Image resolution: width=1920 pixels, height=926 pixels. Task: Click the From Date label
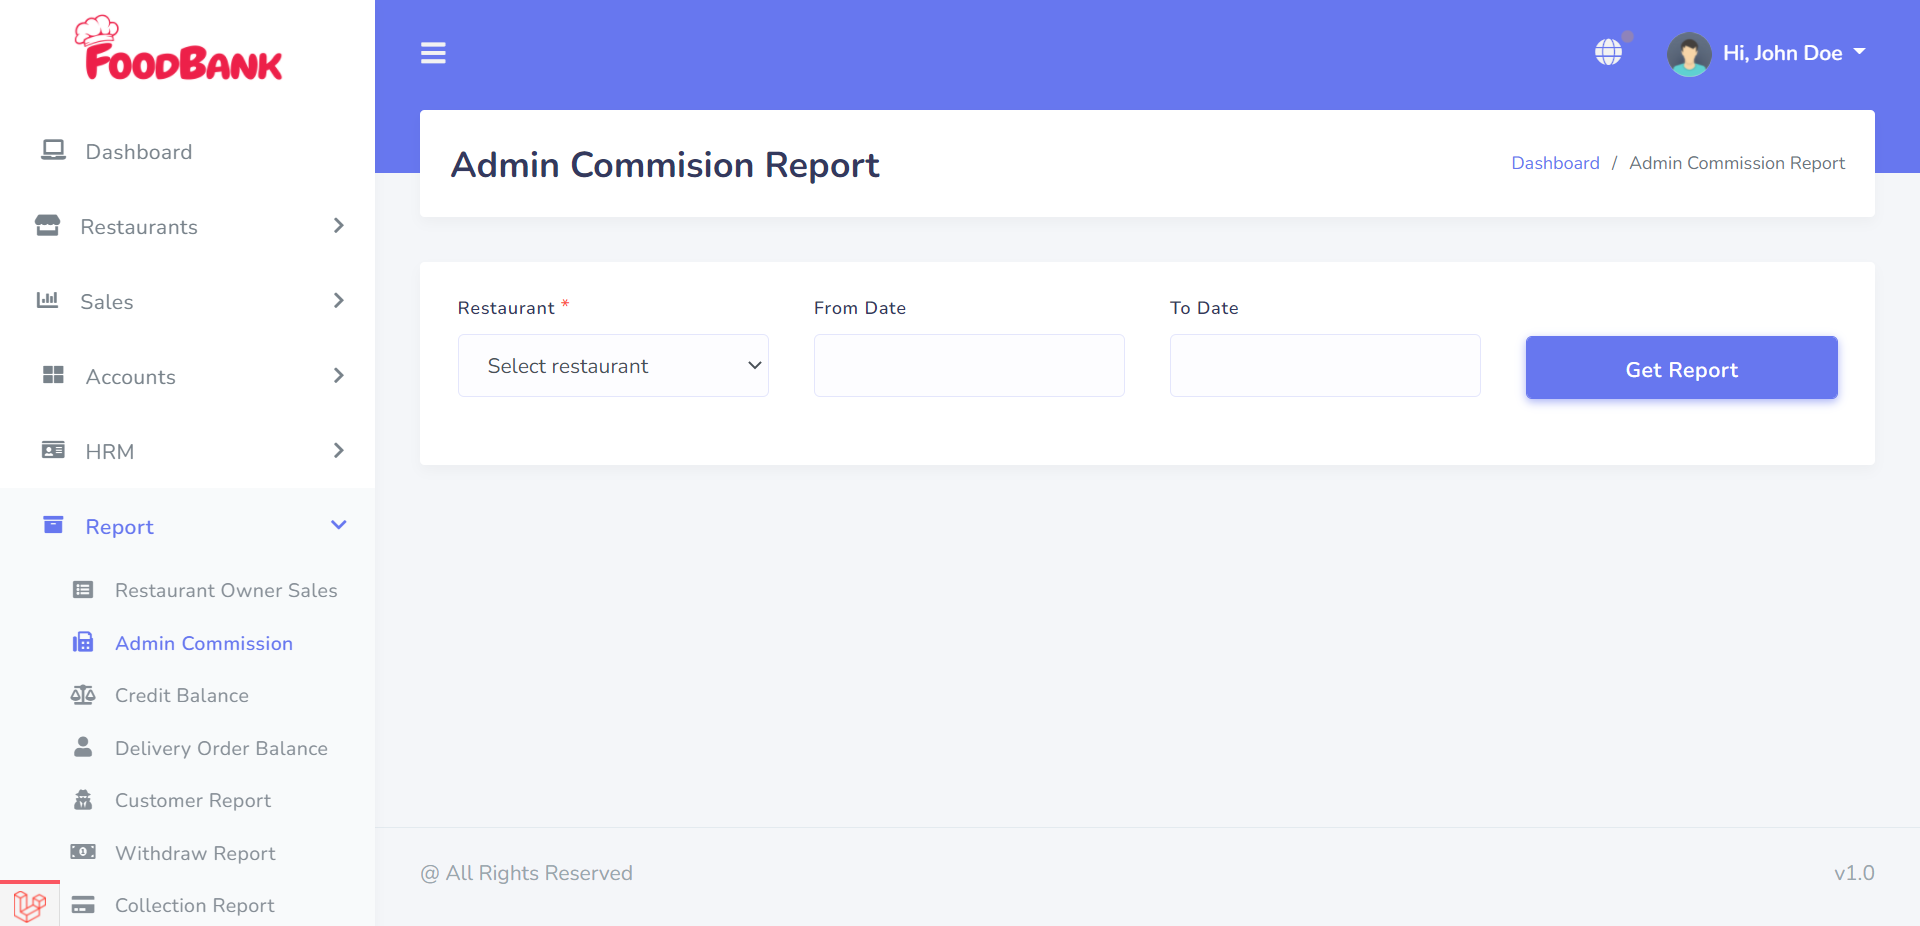(x=860, y=308)
